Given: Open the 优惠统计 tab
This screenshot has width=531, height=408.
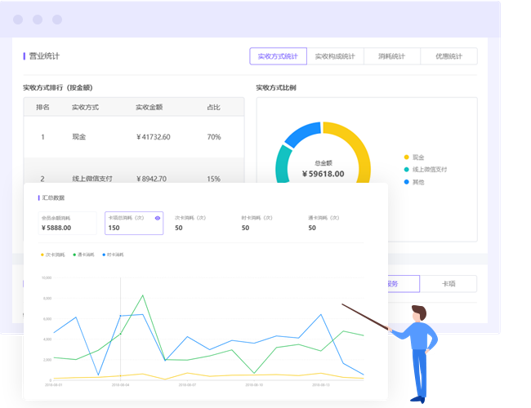Looking at the screenshot, I should point(449,56).
